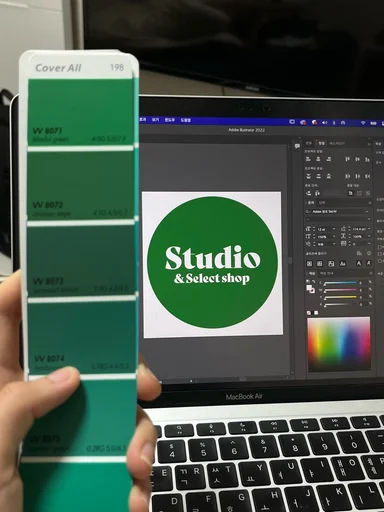
Task: Open the 보기 (View) menu
Action: [155, 120]
